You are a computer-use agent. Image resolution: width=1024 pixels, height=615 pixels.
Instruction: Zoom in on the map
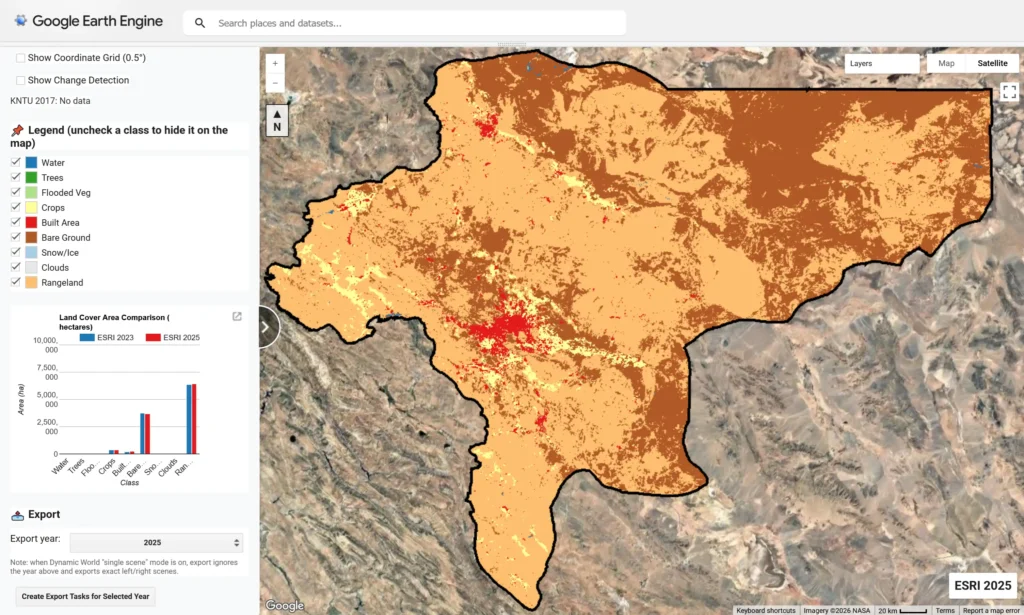pyautogui.click(x=275, y=63)
